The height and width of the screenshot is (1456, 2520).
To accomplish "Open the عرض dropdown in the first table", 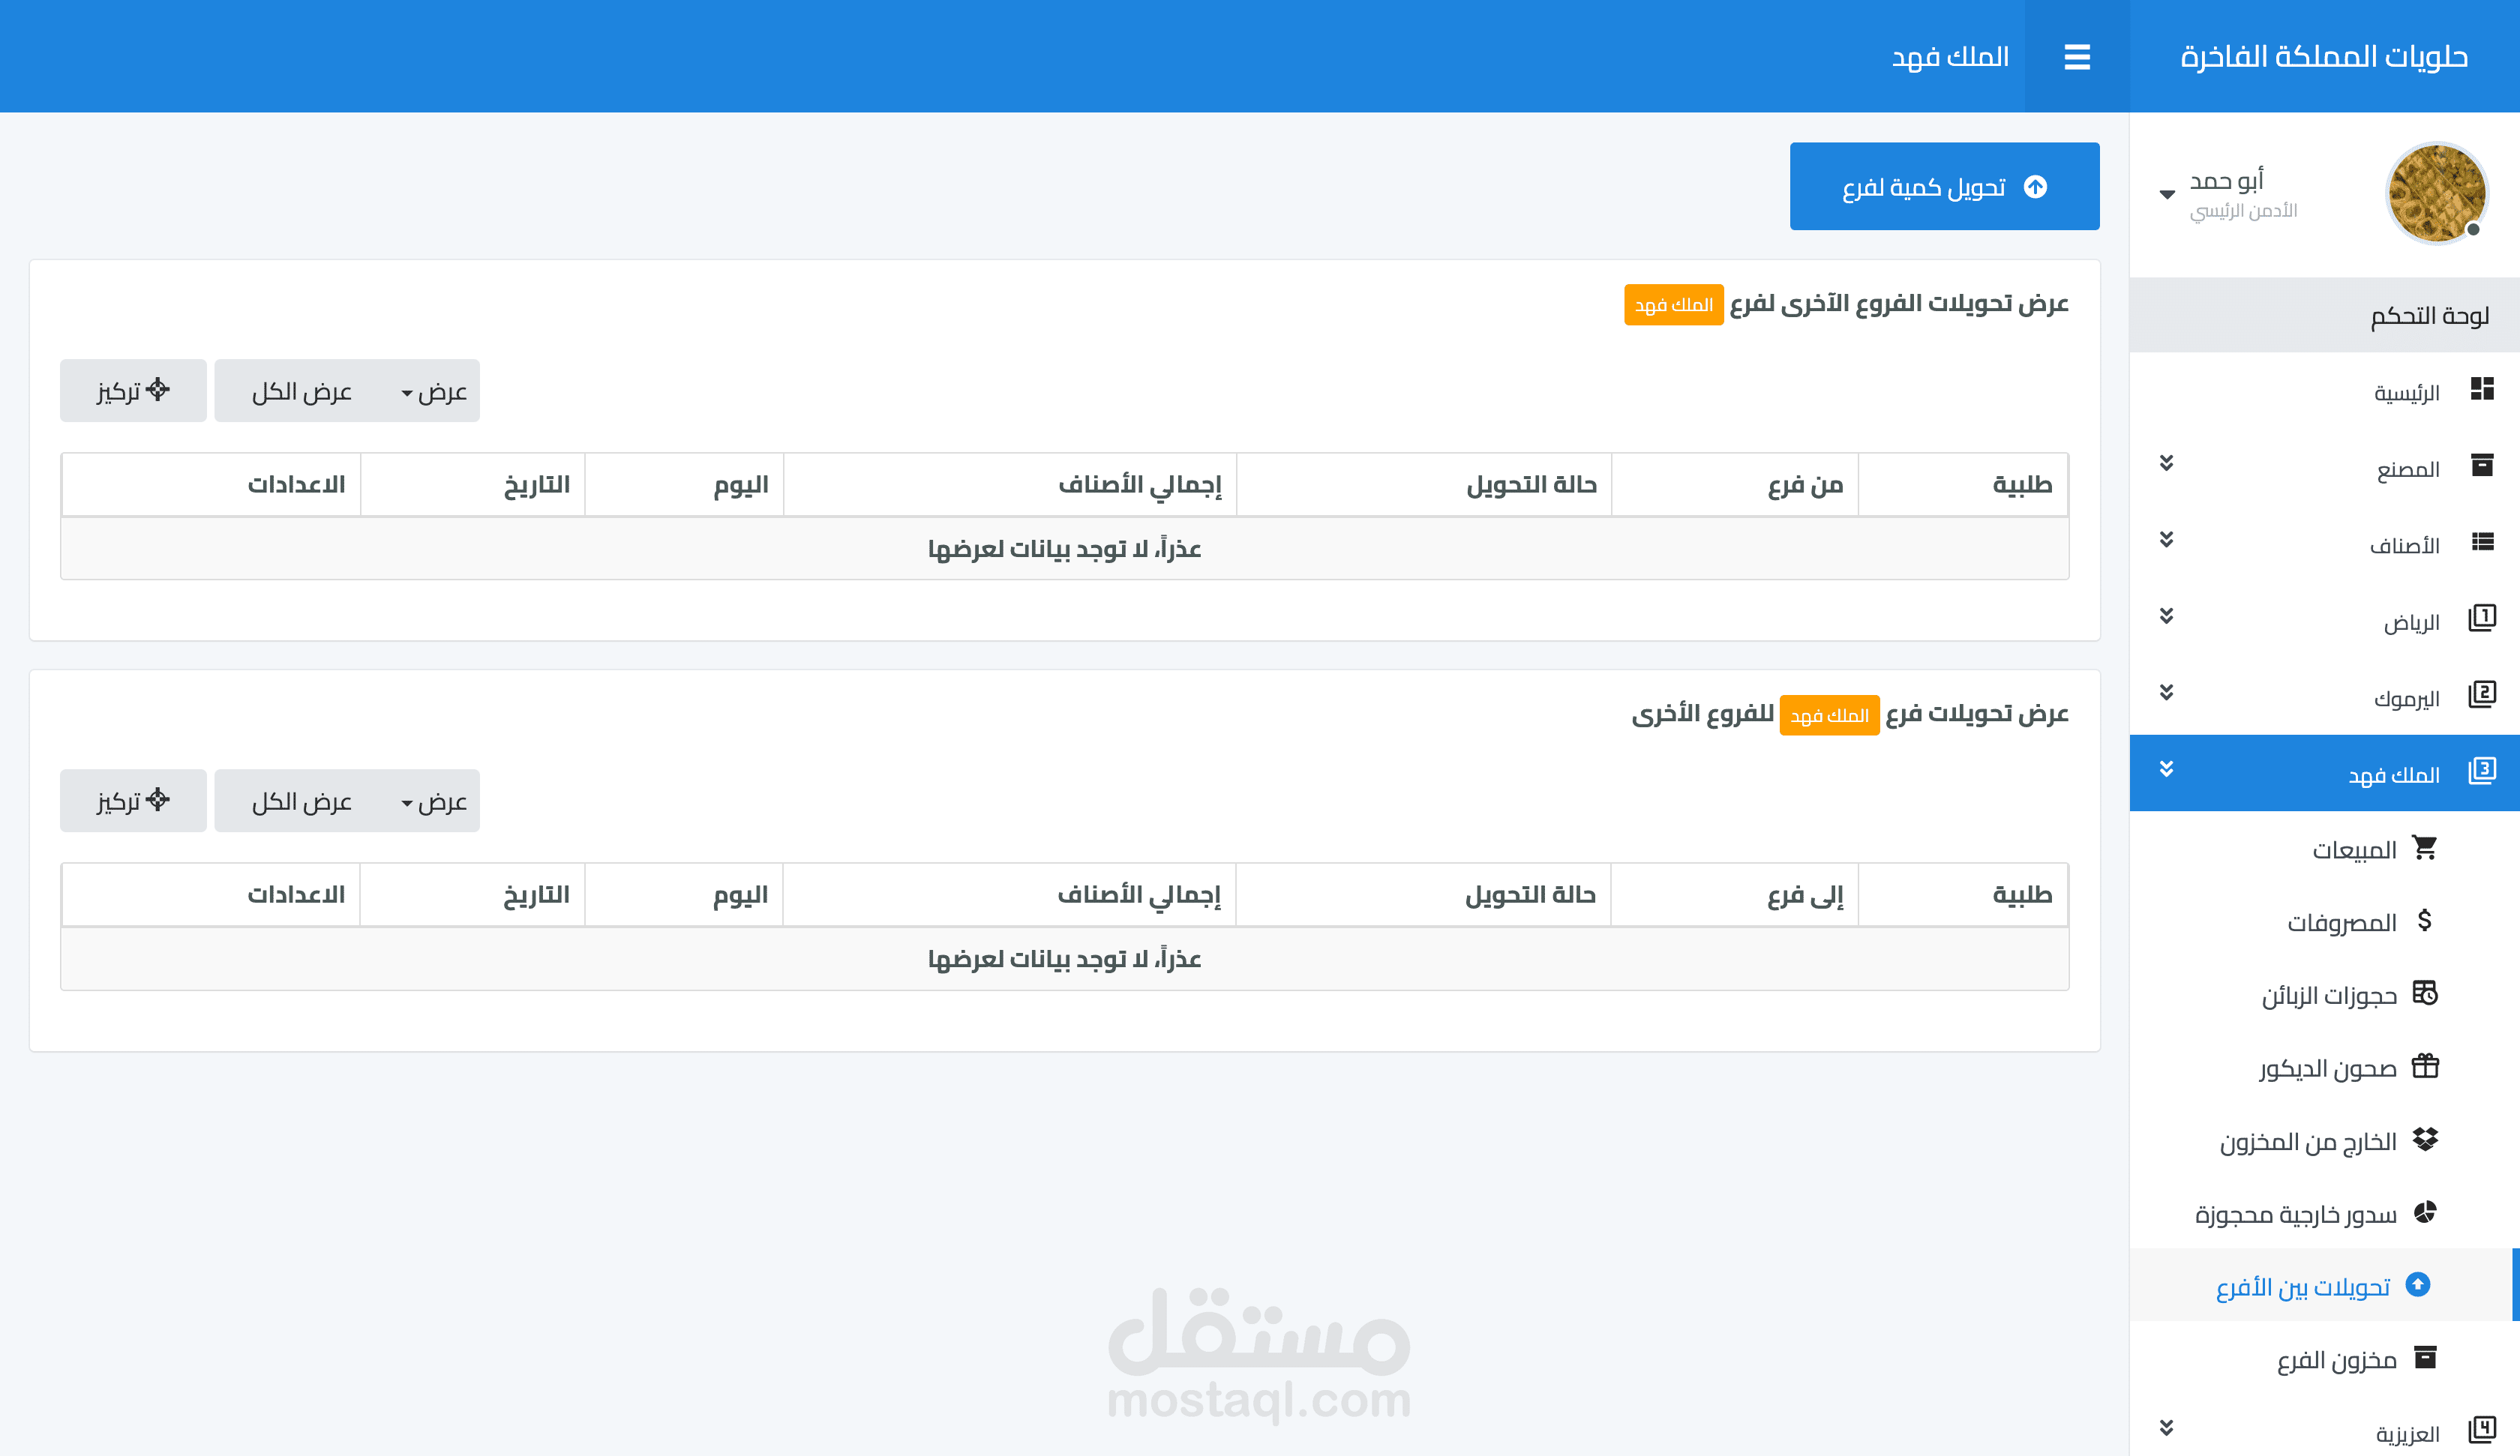I will pos(434,391).
